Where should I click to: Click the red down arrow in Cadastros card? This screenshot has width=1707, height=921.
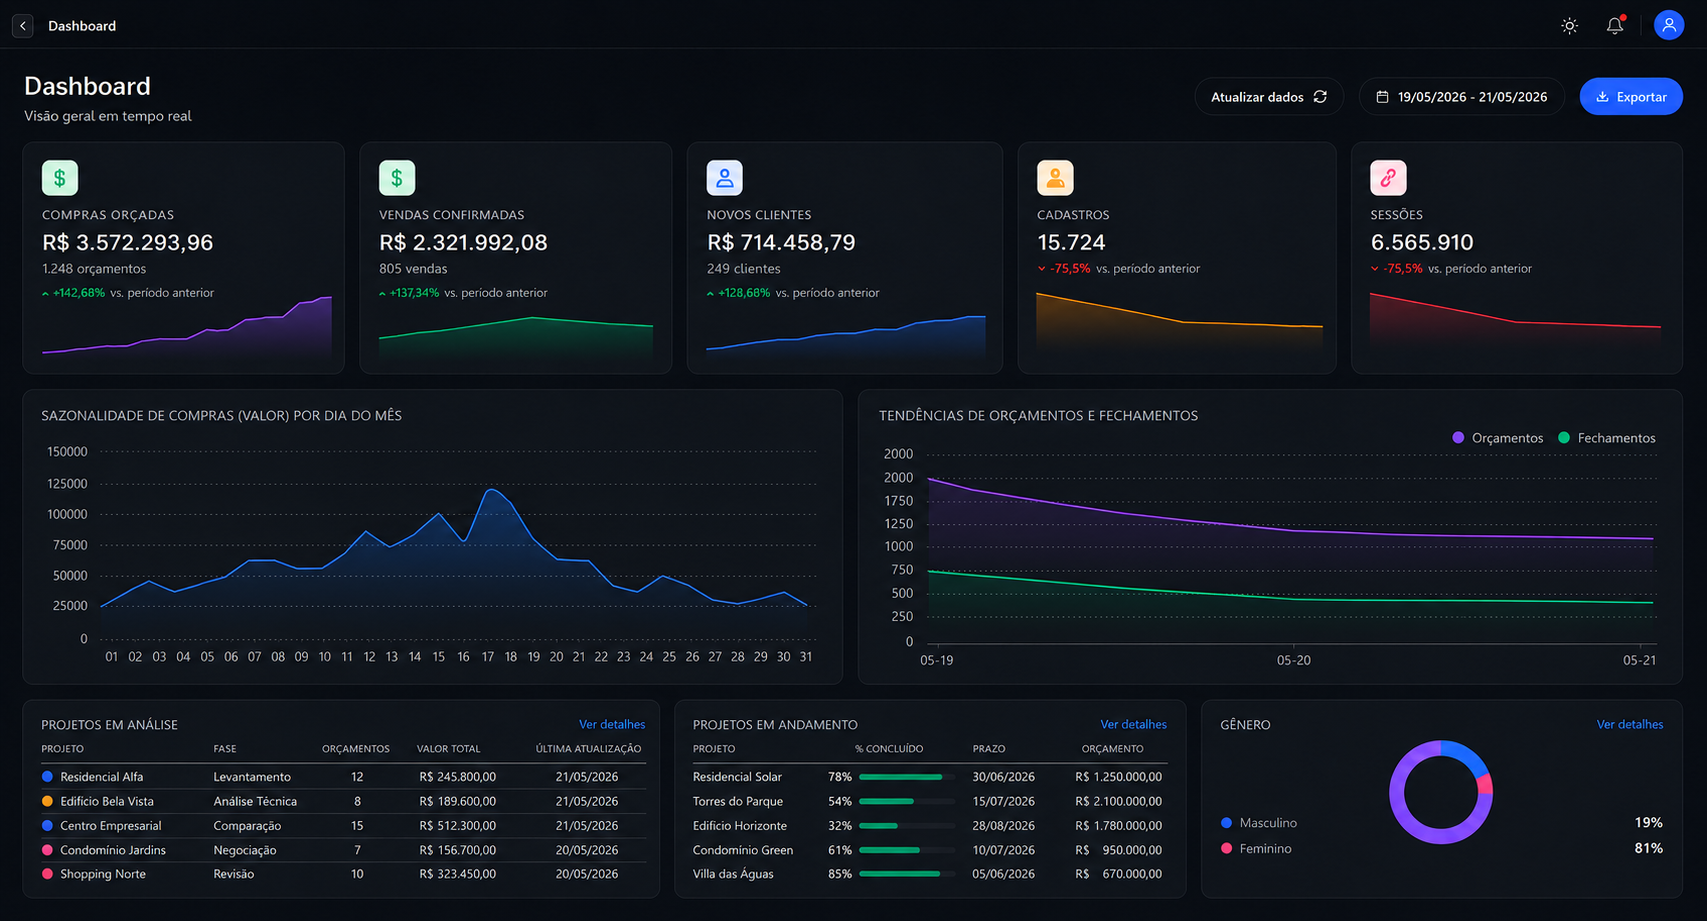coord(1042,269)
